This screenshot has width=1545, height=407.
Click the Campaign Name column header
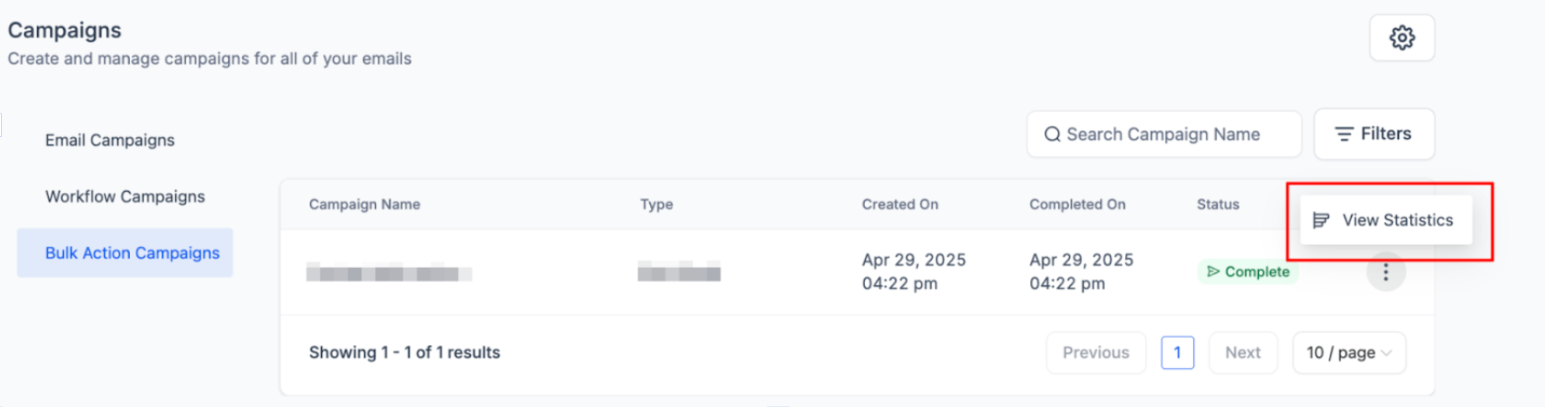(364, 204)
